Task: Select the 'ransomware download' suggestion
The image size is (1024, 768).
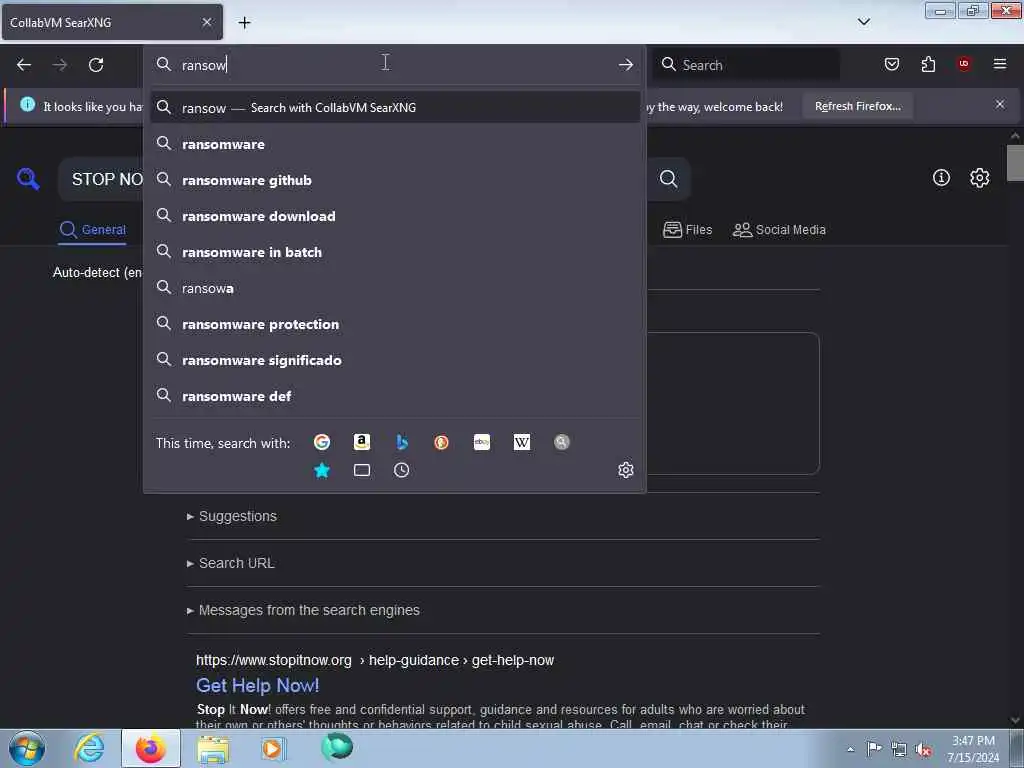Action: point(395,216)
